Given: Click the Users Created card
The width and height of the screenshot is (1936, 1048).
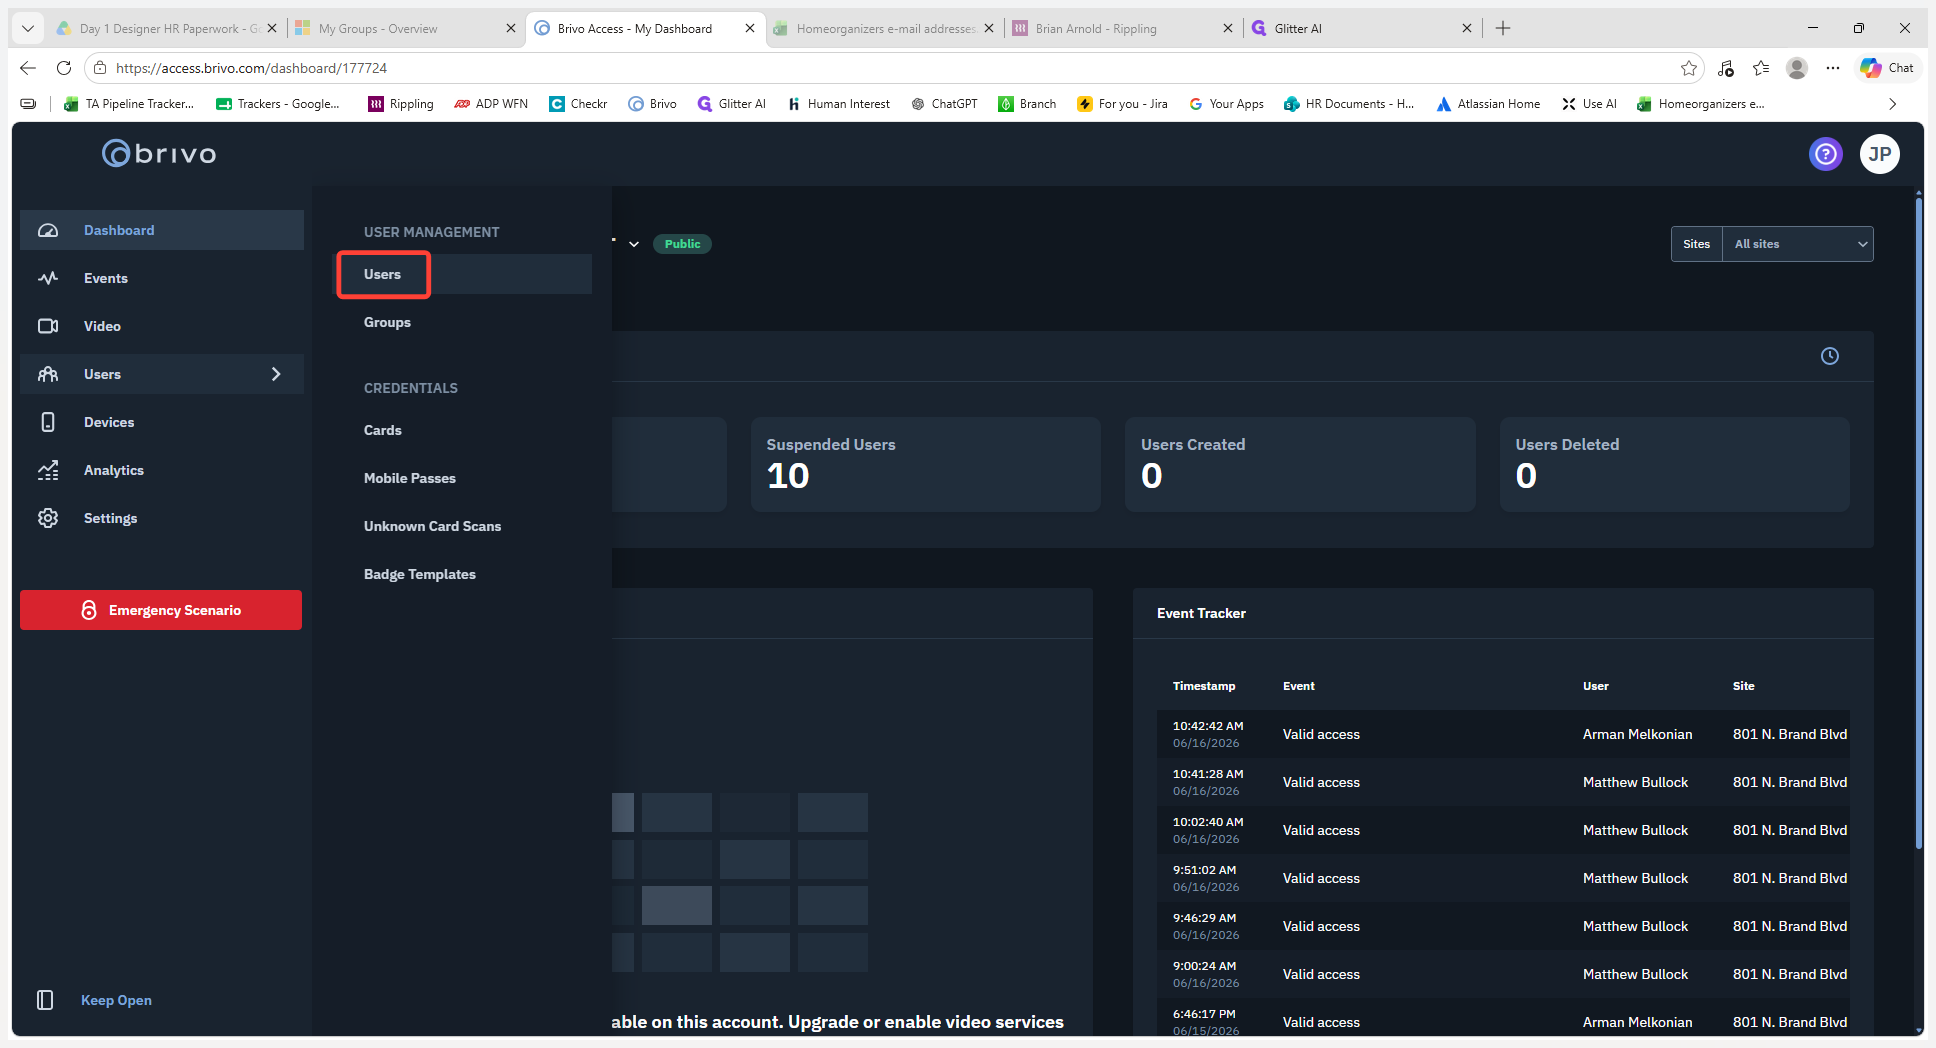Looking at the screenshot, I should pos(1300,464).
